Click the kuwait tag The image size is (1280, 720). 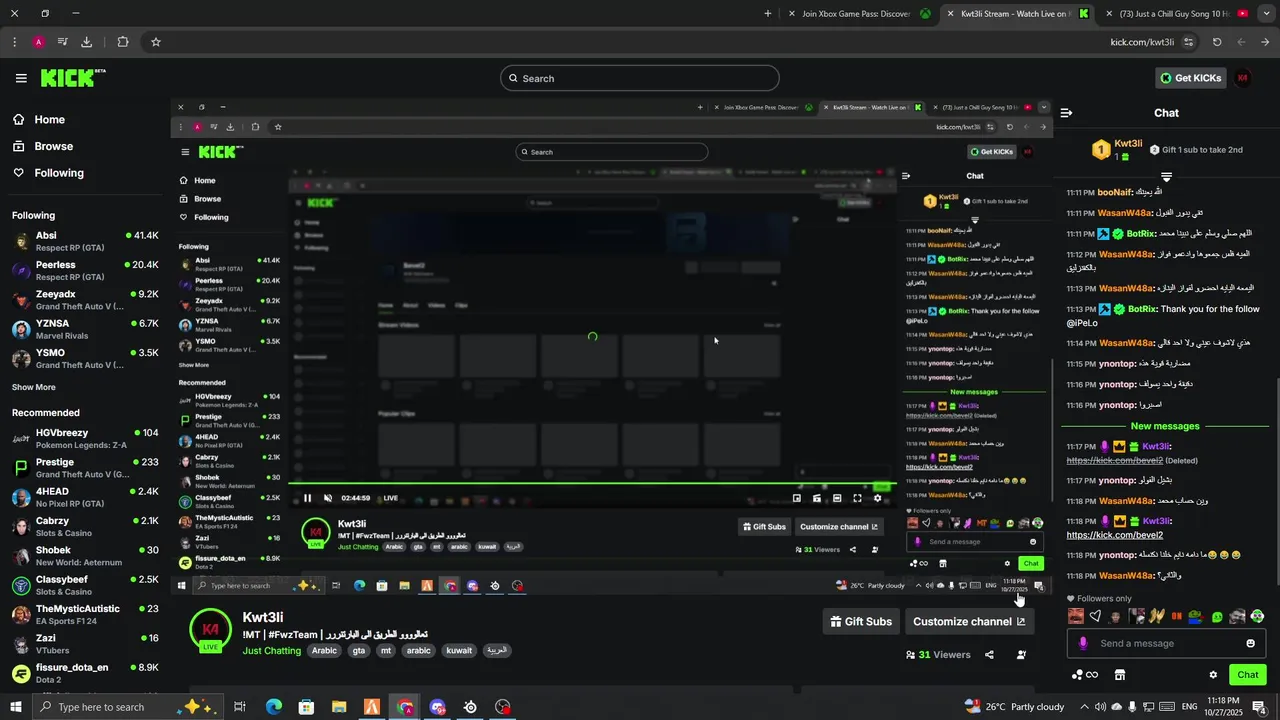(459, 651)
